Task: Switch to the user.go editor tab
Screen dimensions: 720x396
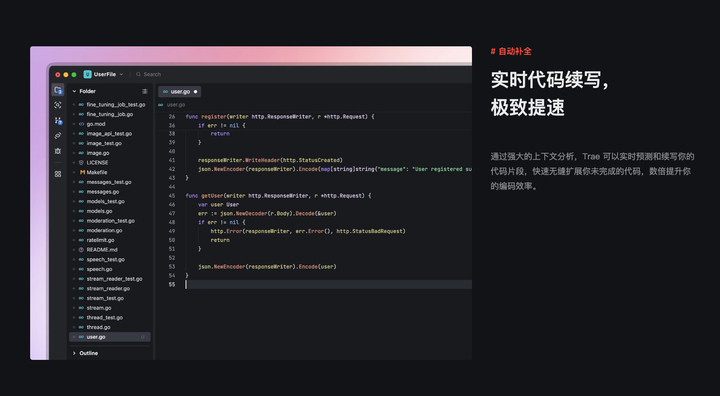Action: (x=180, y=91)
